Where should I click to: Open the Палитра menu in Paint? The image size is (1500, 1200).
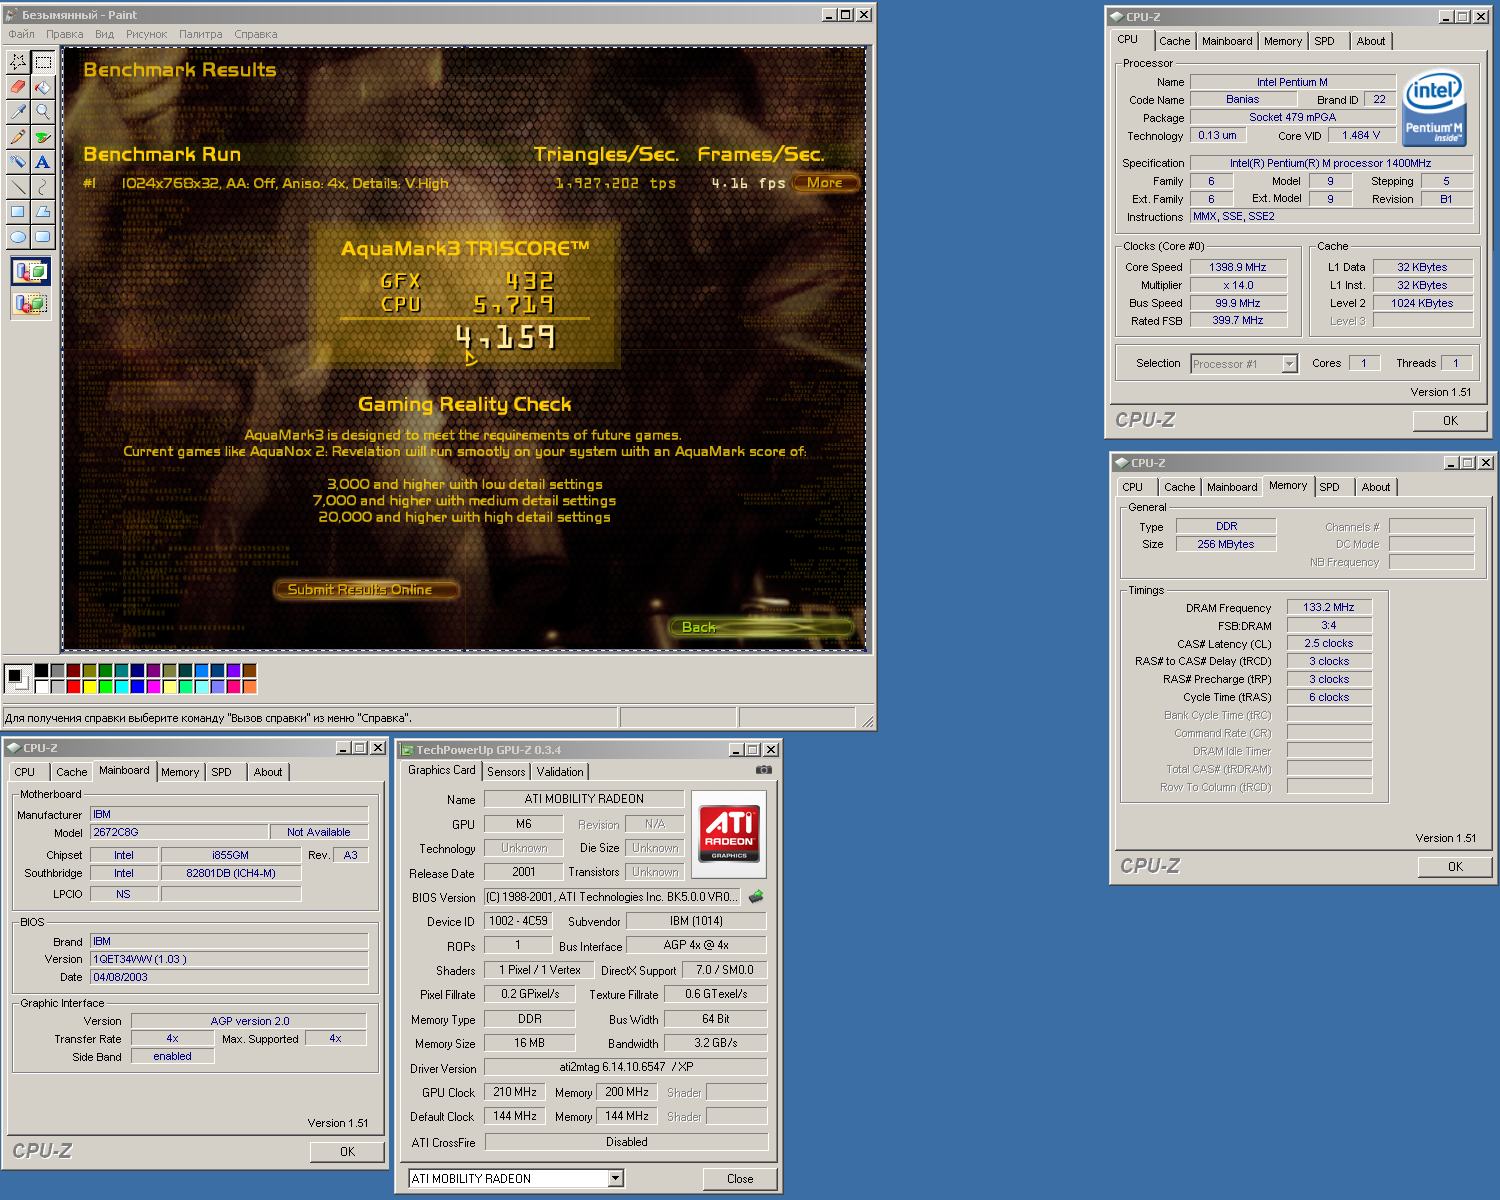click(x=201, y=34)
